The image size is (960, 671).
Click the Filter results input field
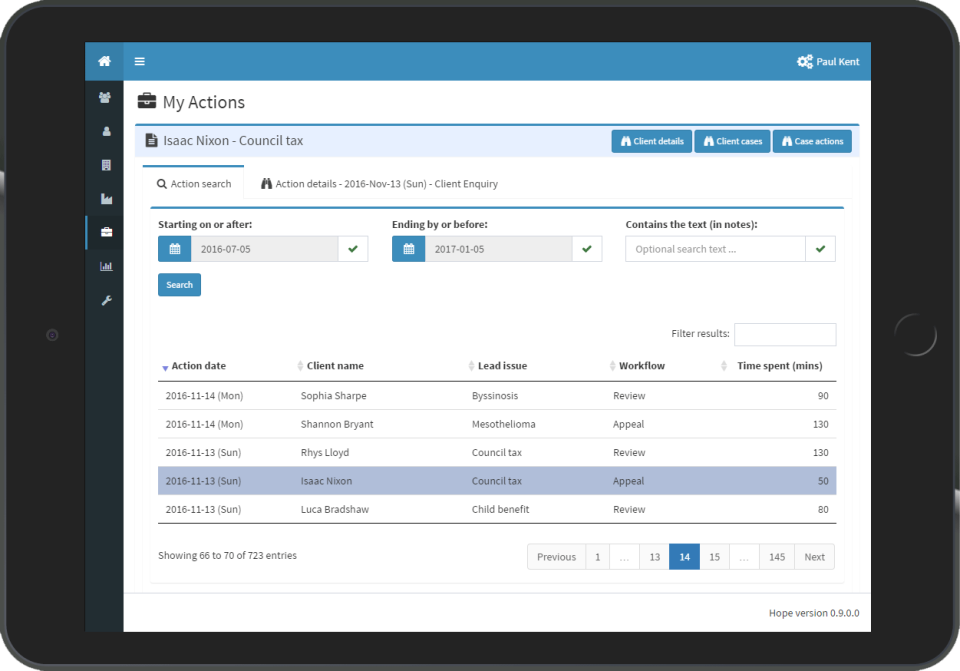[x=784, y=334]
